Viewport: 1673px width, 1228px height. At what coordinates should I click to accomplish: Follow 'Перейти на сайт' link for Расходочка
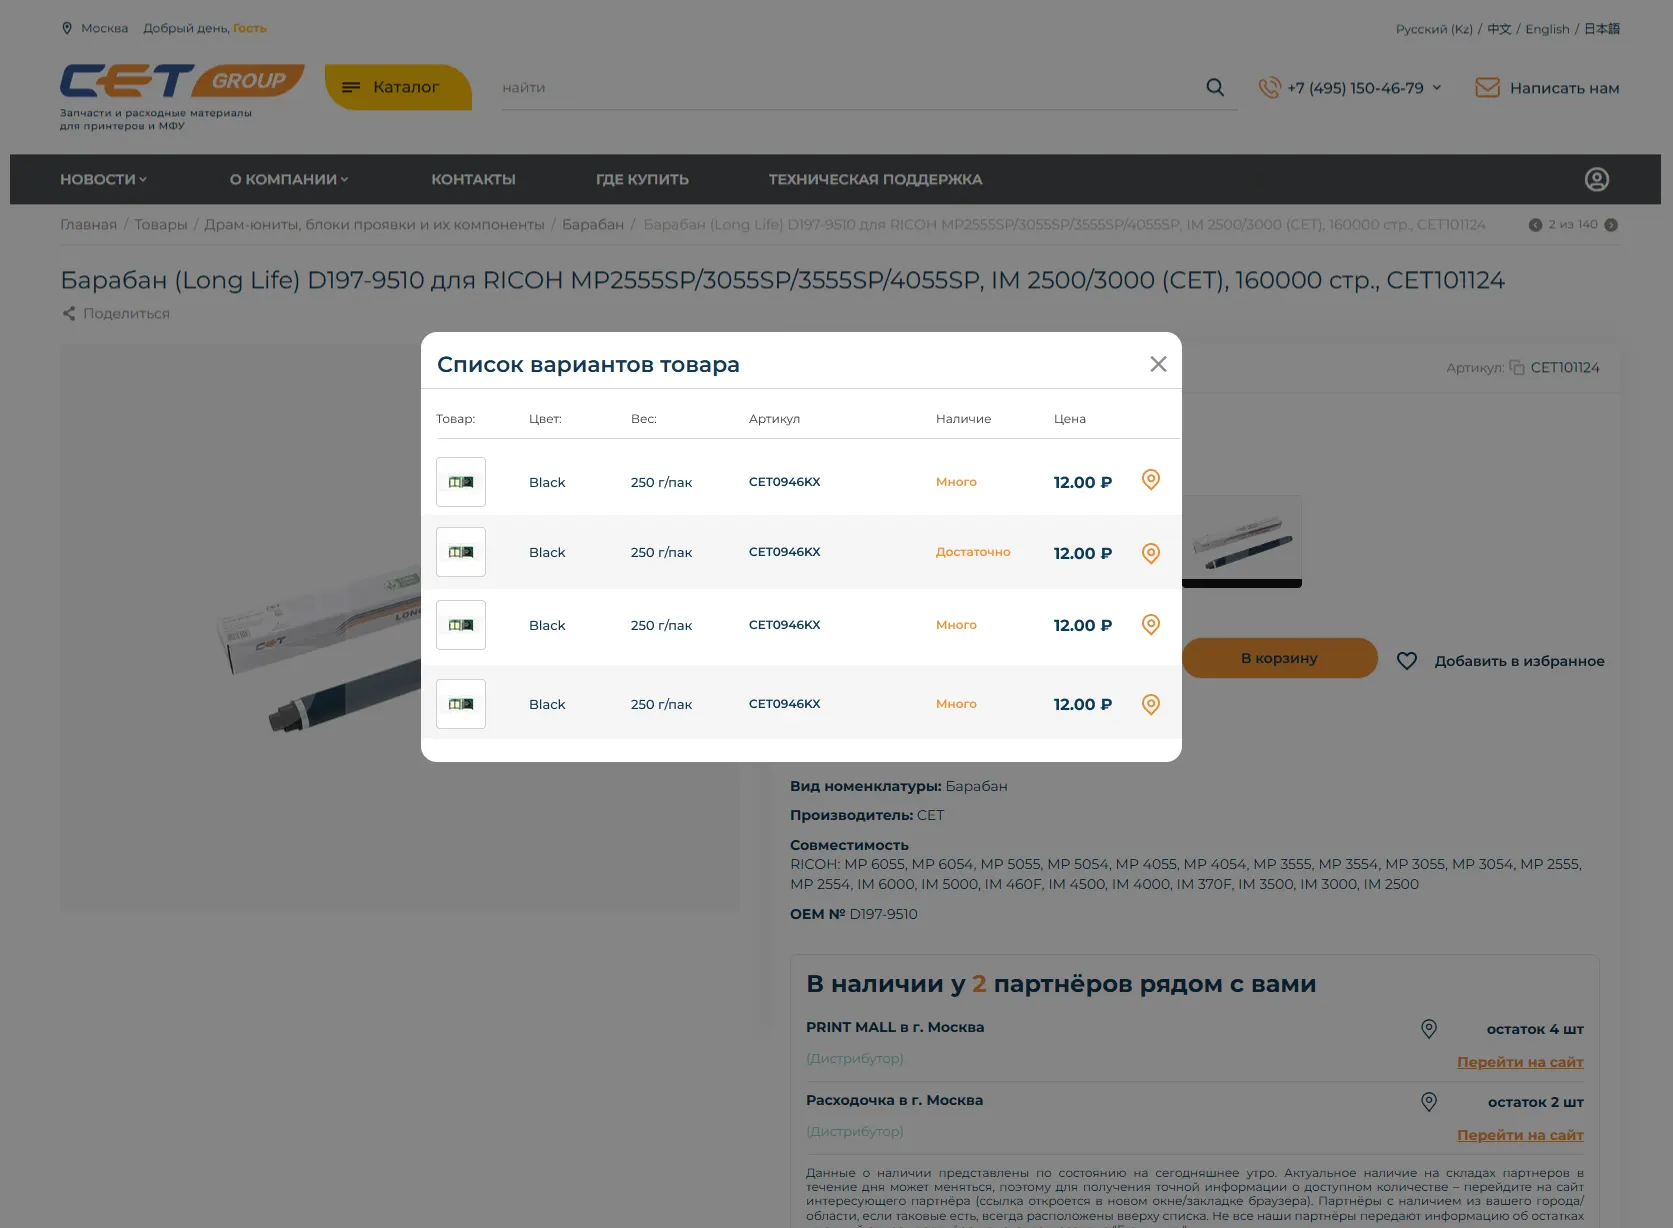click(1520, 1135)
